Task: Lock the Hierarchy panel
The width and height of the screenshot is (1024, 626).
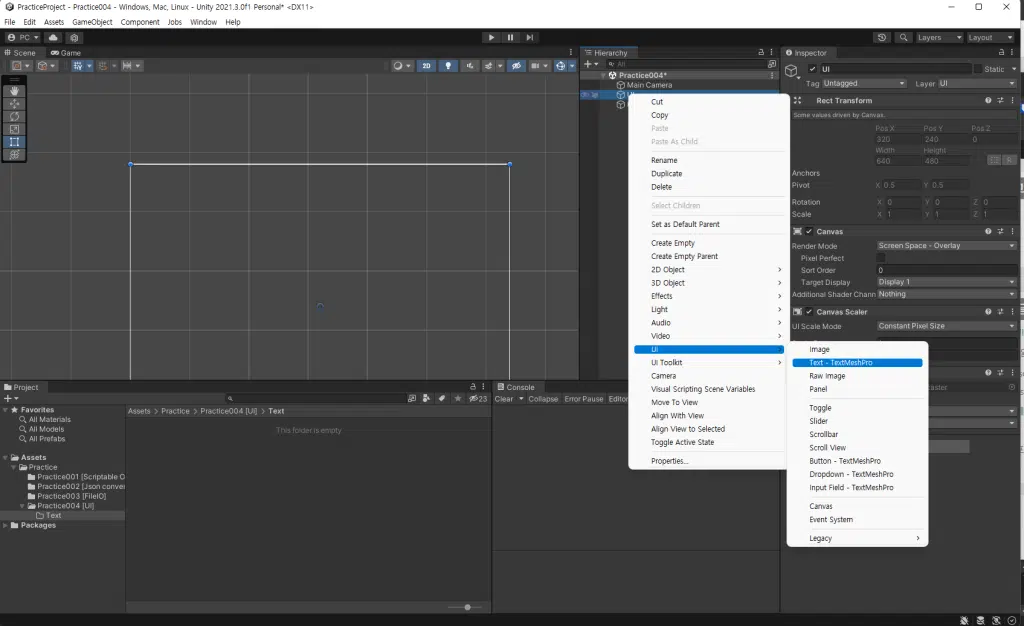Action: tap(761, 52)
